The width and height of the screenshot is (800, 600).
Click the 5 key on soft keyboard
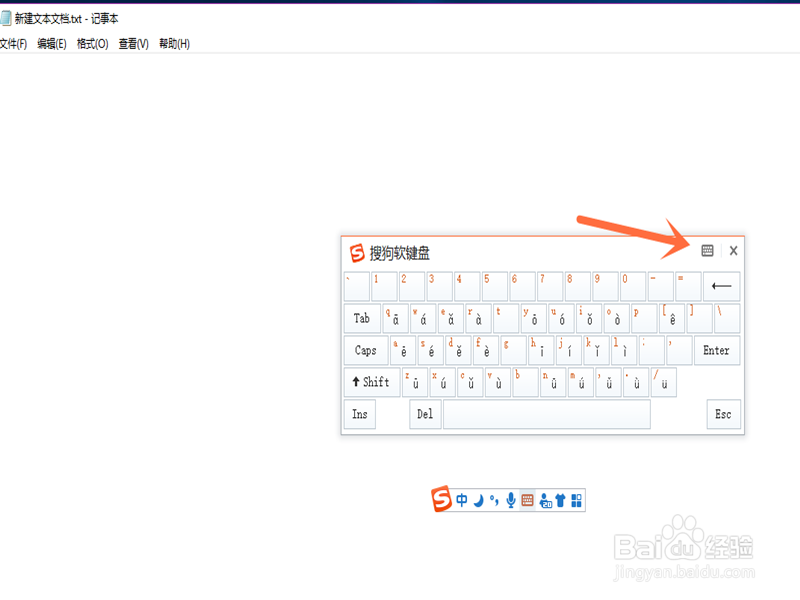tap(494, 286)
